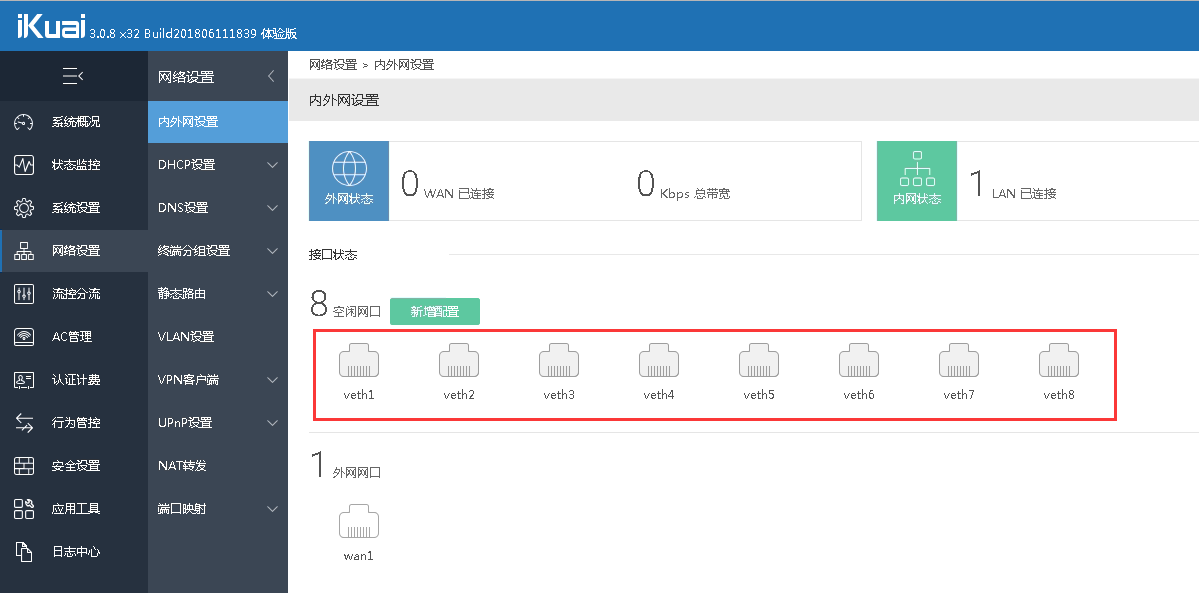
Task: Select the veth7 port icon
Action: [959, 361]
